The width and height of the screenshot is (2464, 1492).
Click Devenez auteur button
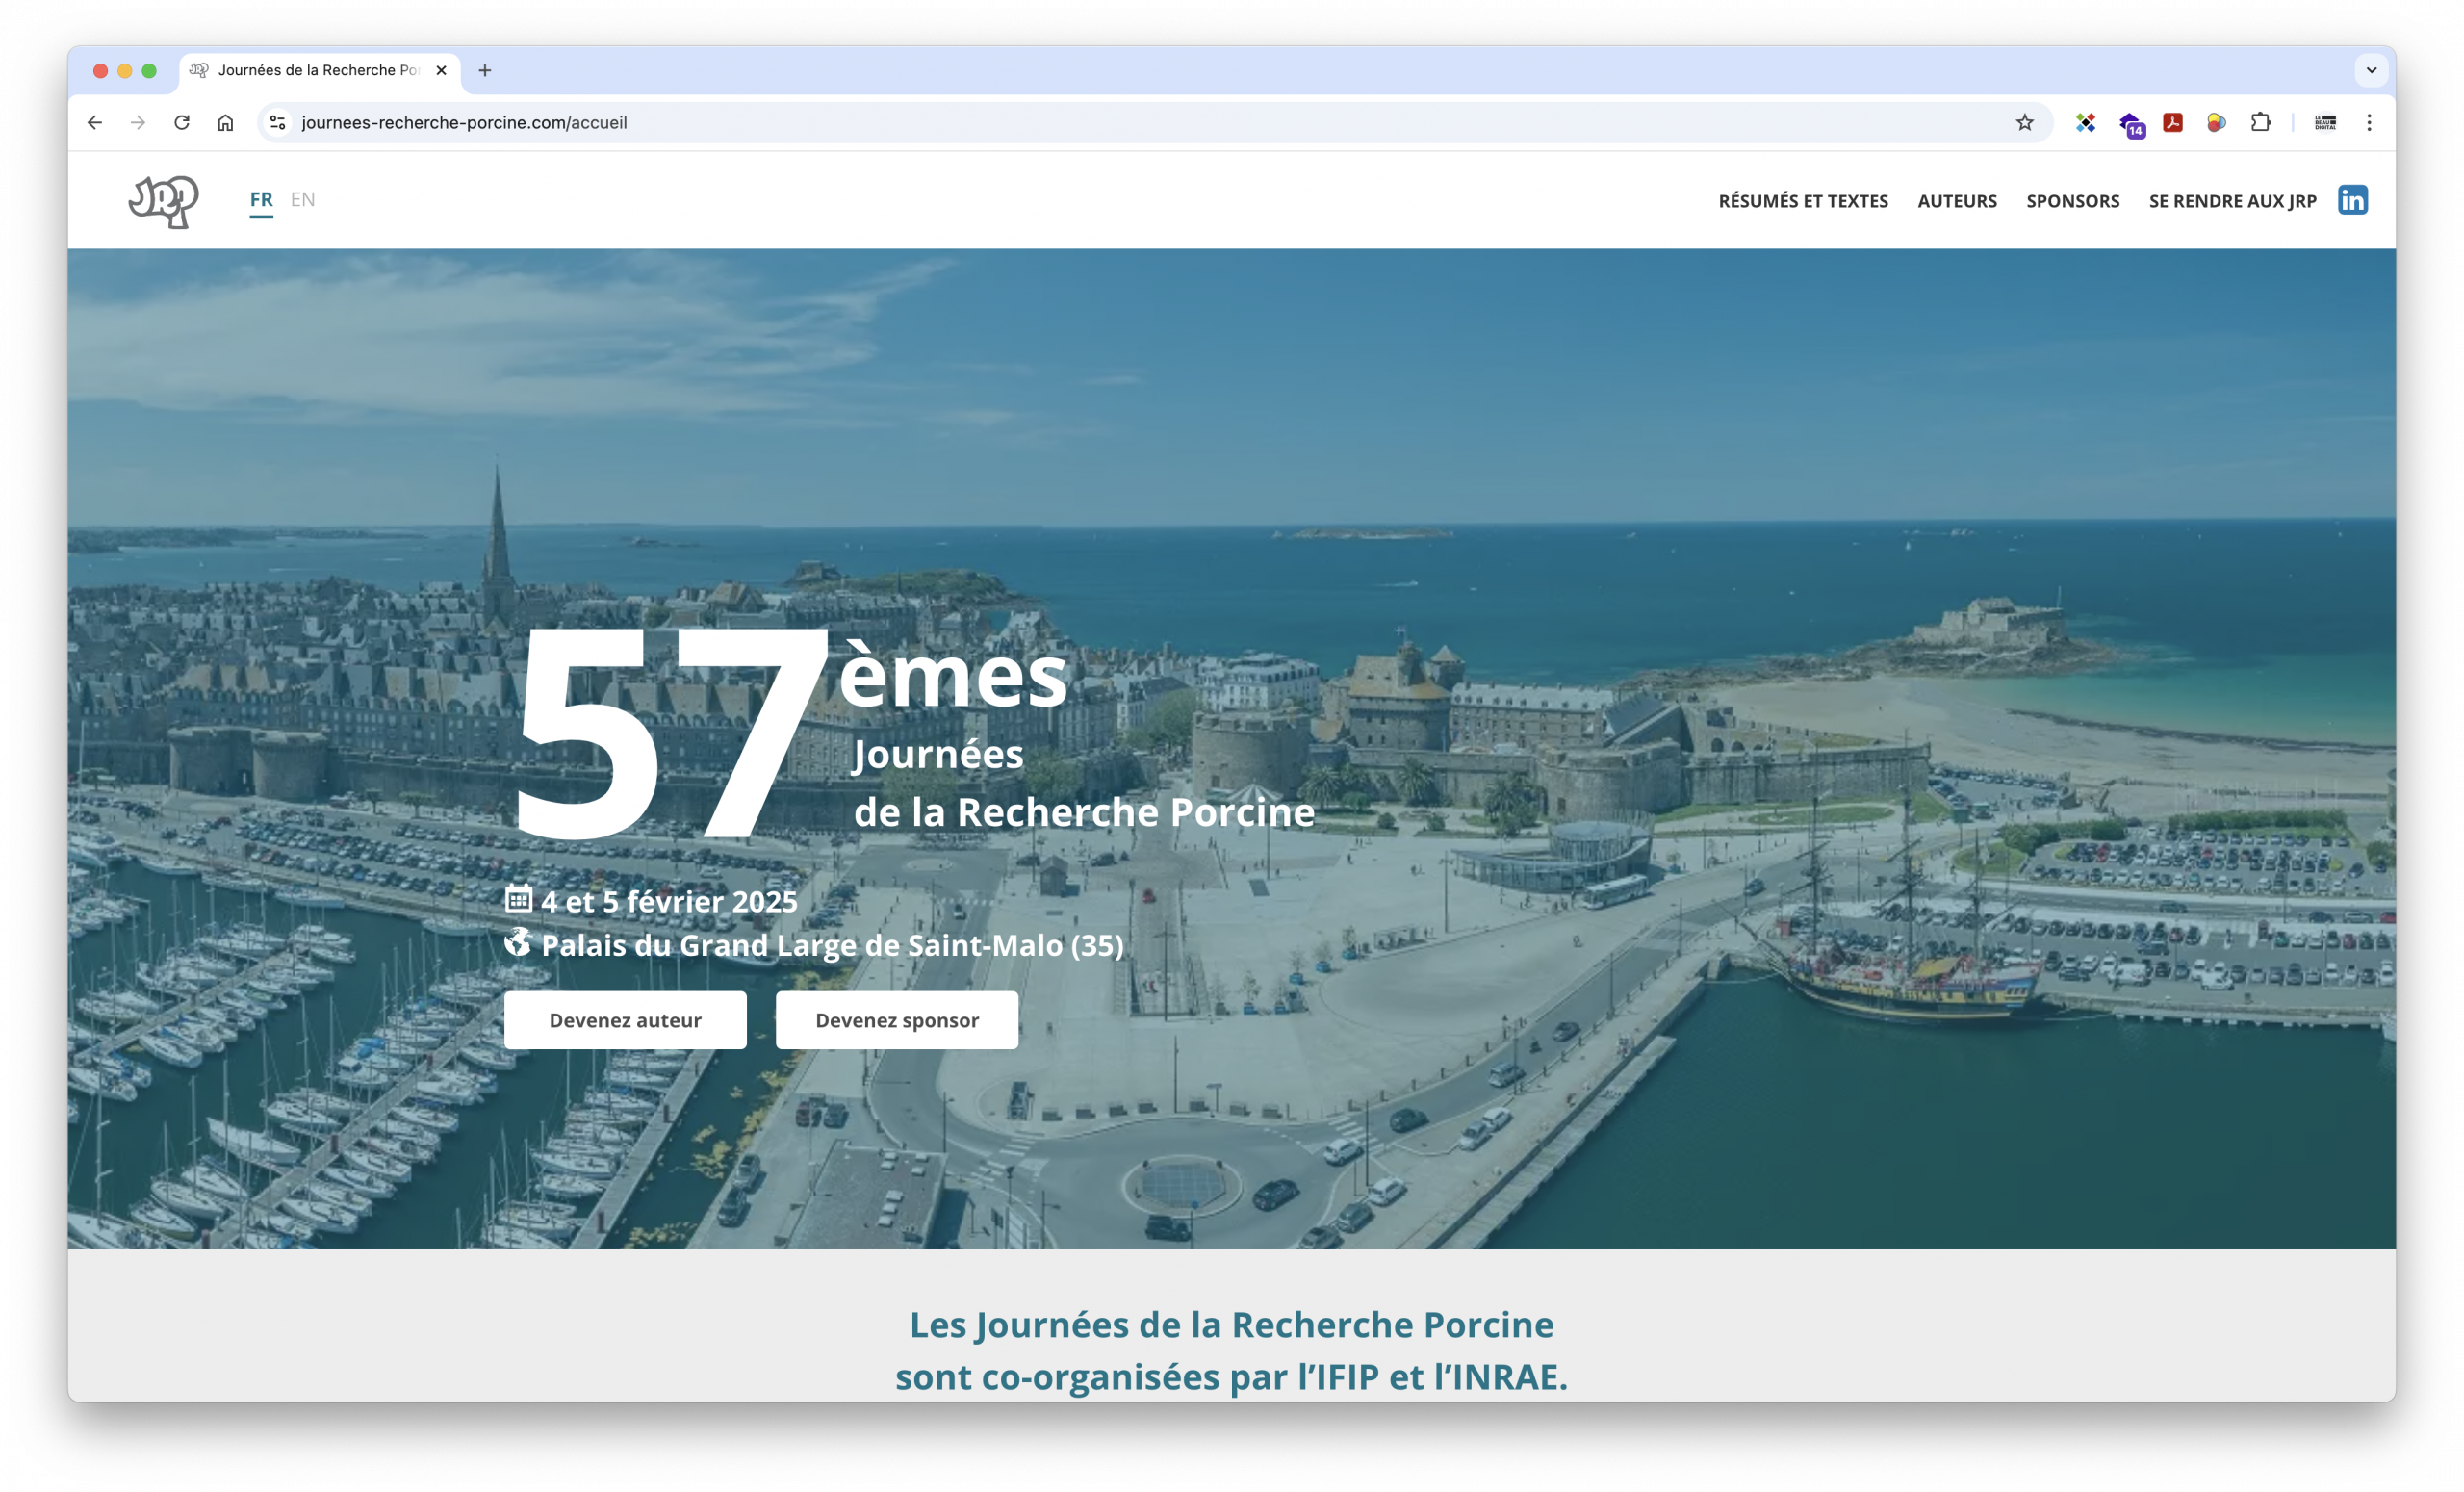pyautogui.click(x=625, y=1020)
